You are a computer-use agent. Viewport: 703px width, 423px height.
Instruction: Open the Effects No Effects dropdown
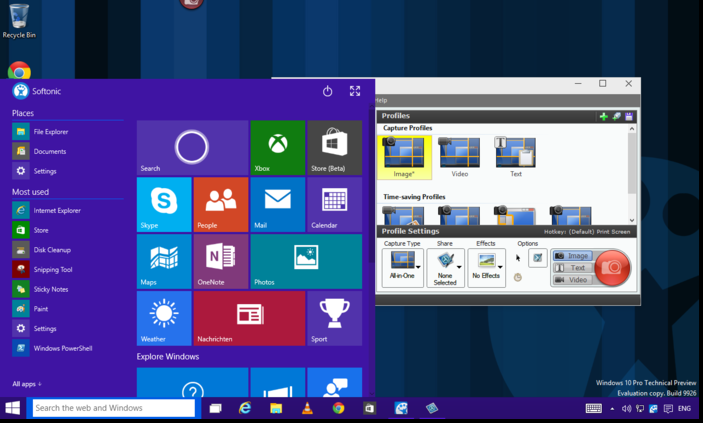coord(486,268)
